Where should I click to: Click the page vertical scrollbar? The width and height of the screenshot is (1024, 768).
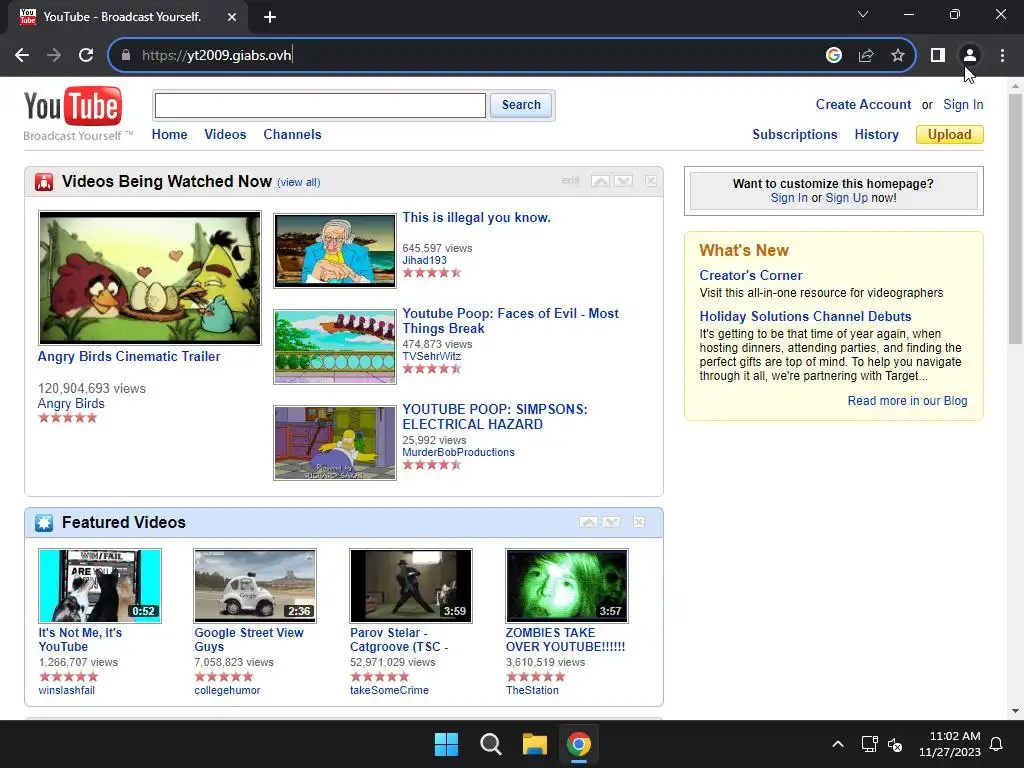[1015, 219]
